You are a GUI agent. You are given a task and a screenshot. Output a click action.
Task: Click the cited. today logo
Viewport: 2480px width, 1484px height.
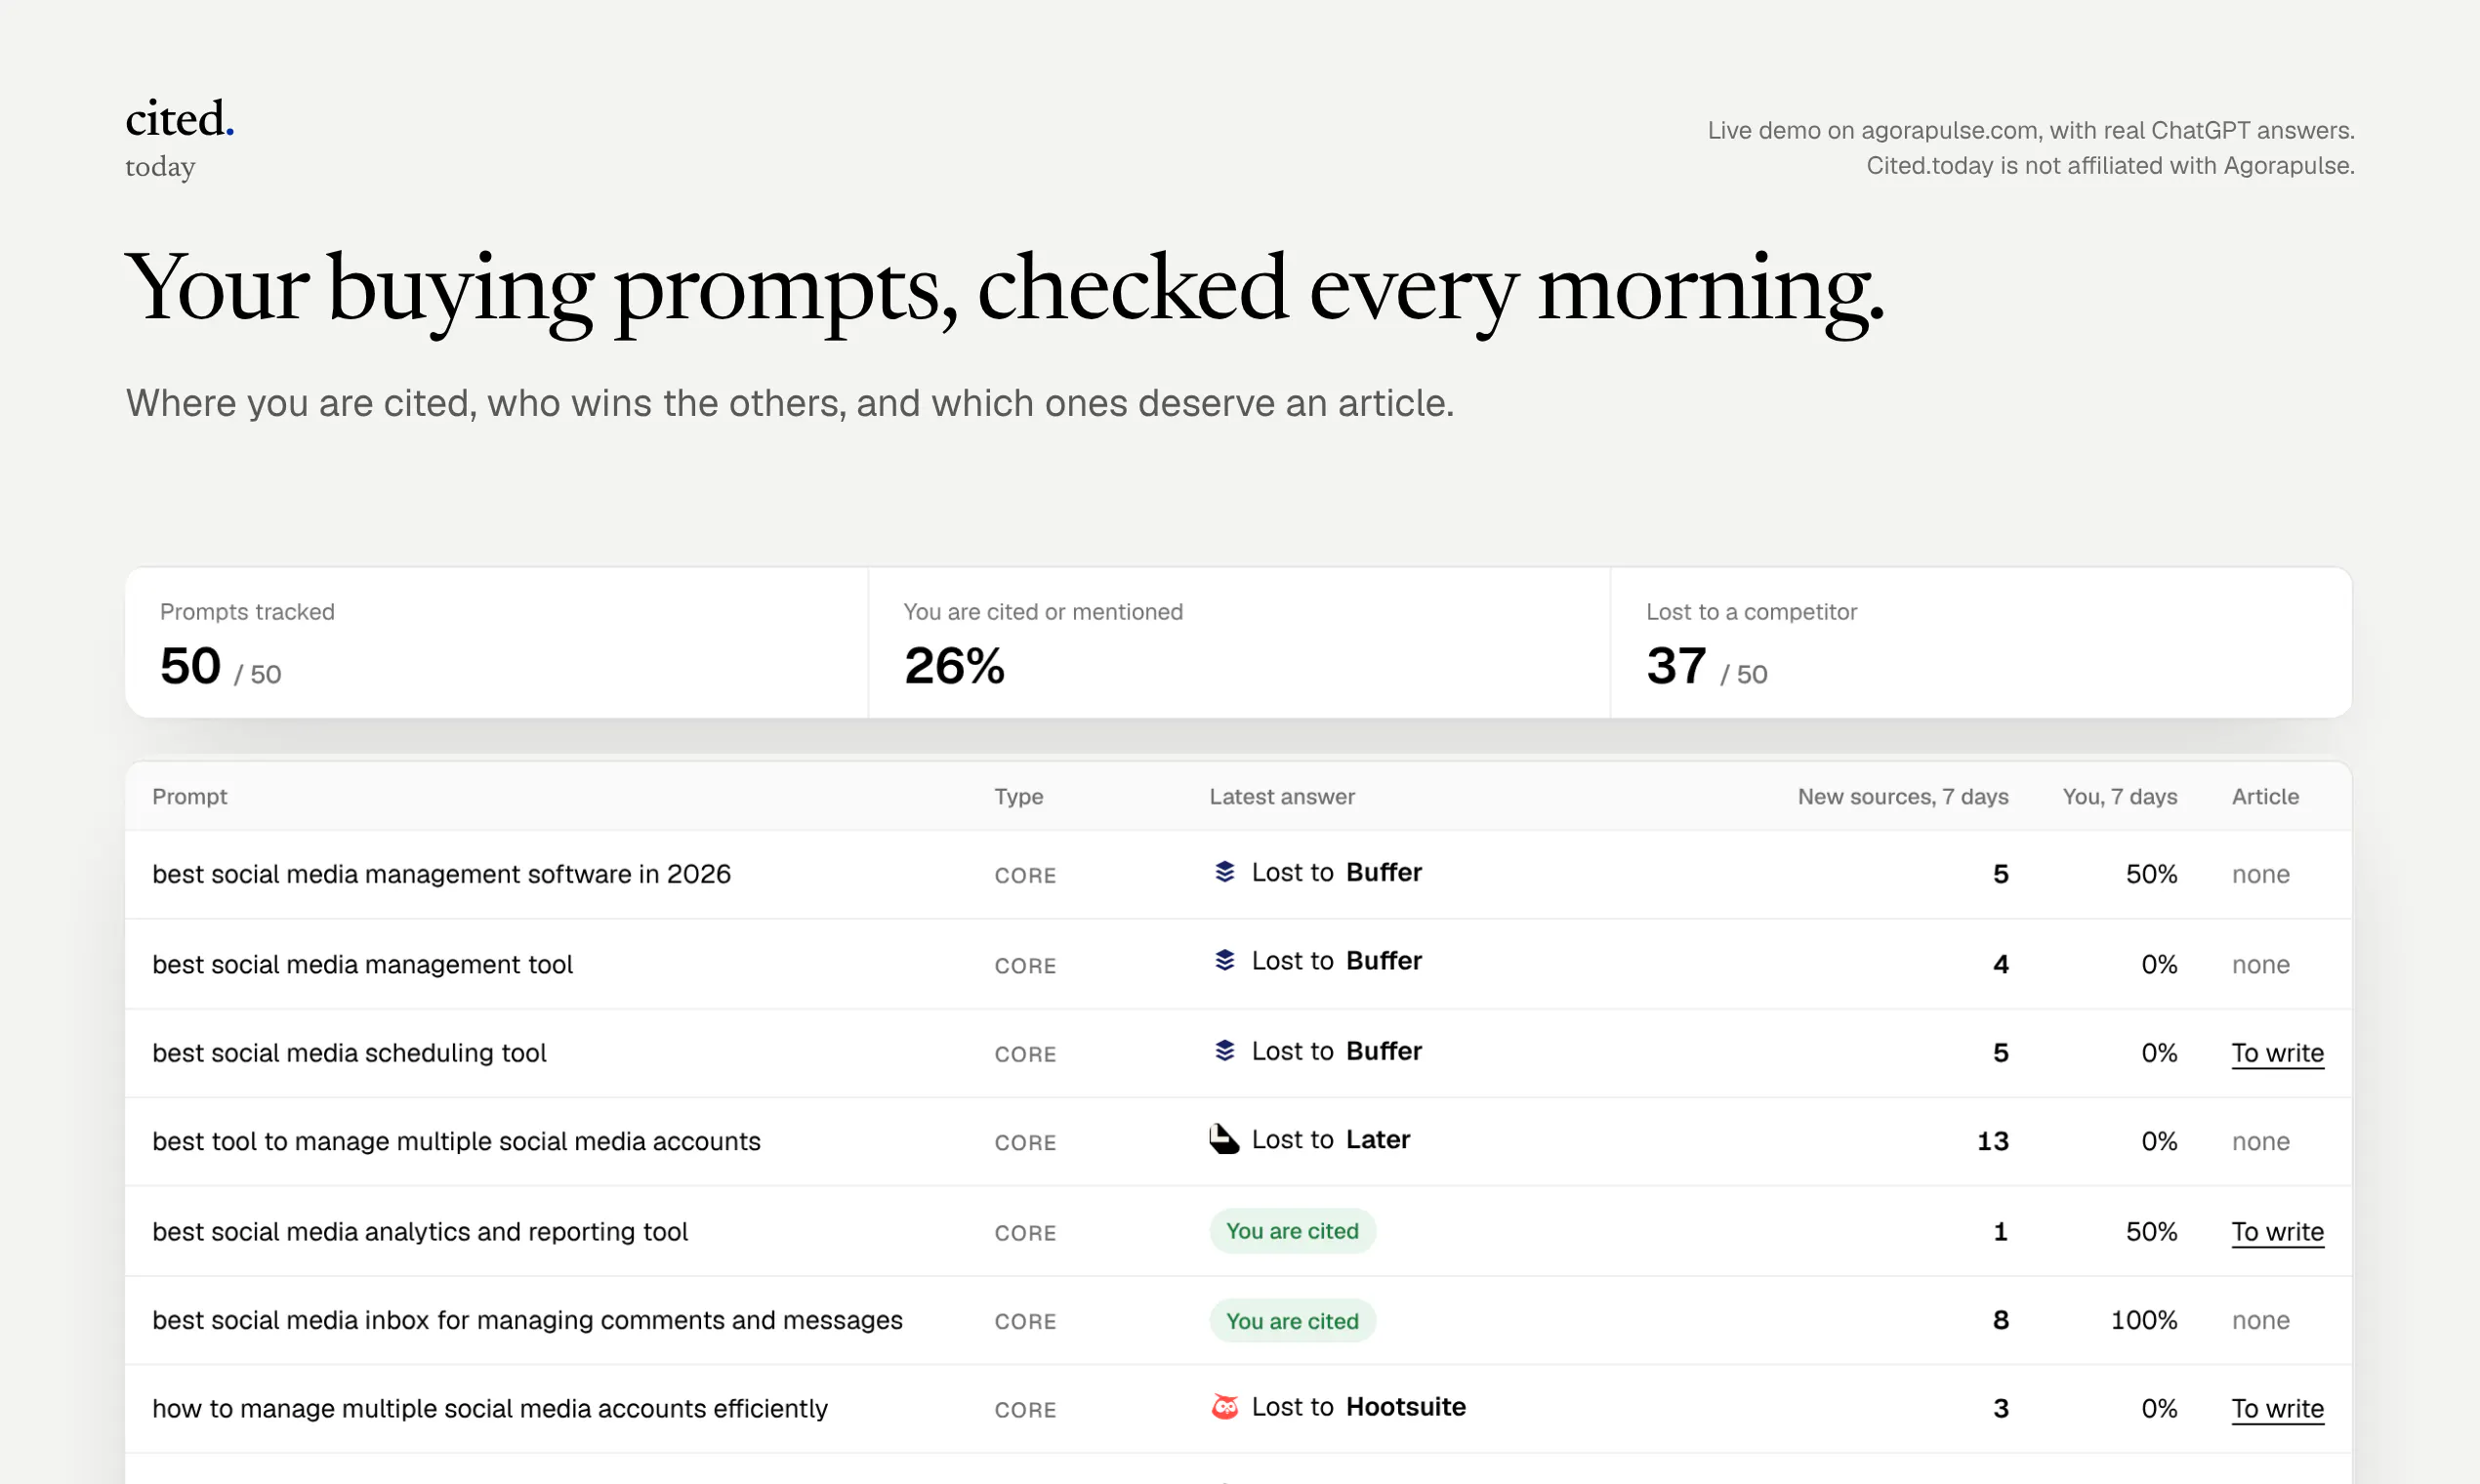pyautogui.click(x=180, y=138)
